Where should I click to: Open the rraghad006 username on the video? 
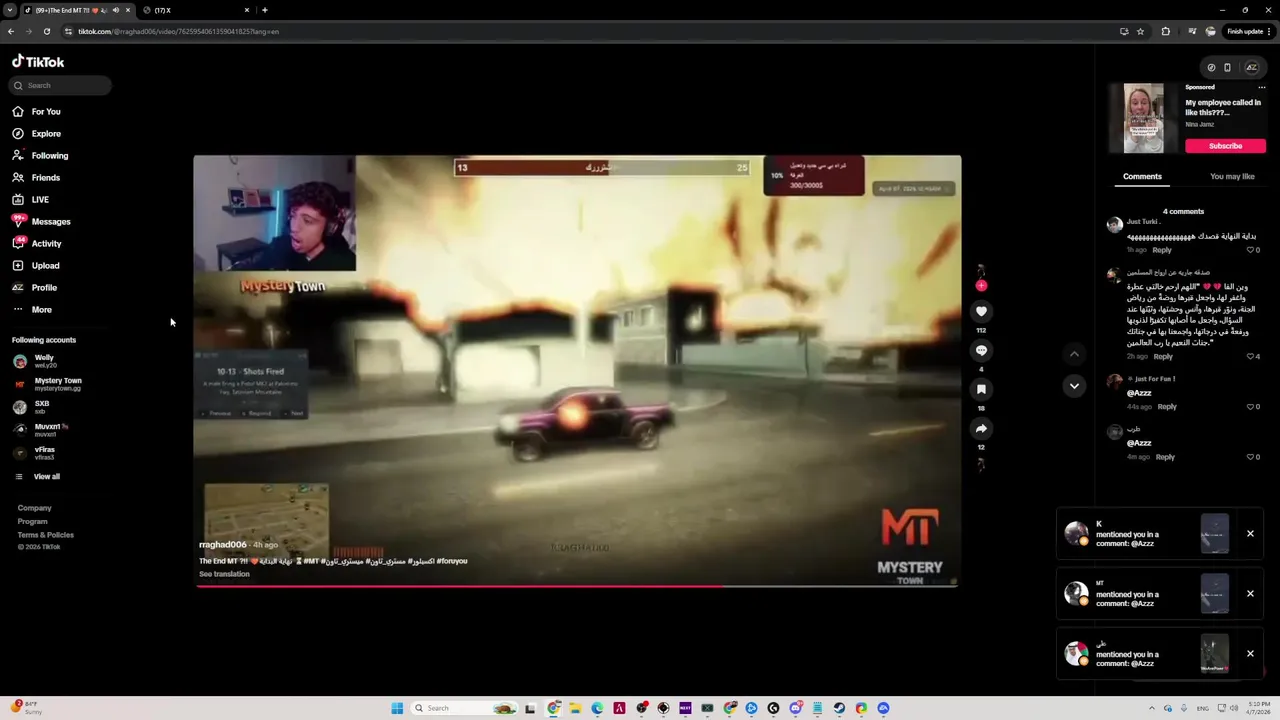(222, 545)
